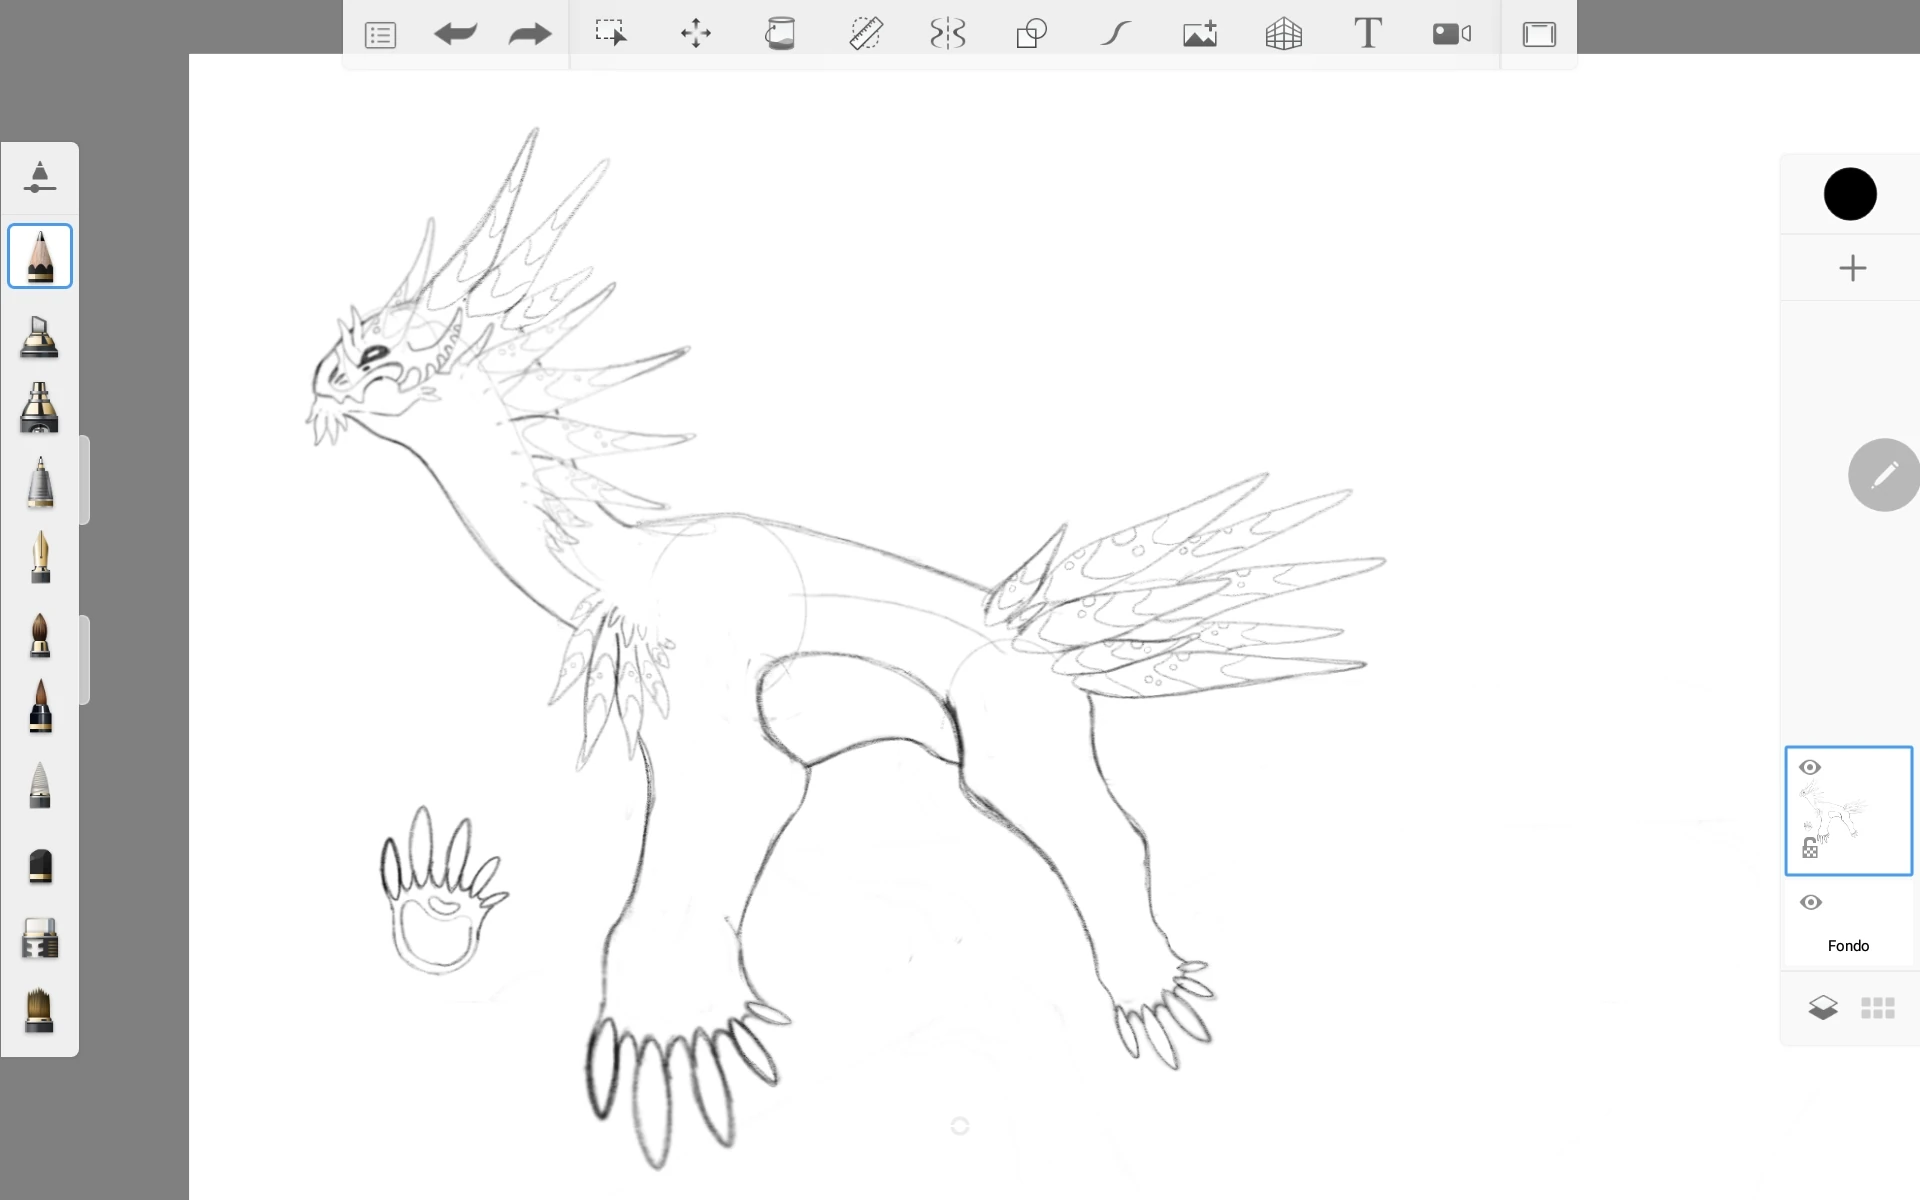Add a new layer with the plus button
The image size is (1920, 1200).
[x=1853, y=267]
